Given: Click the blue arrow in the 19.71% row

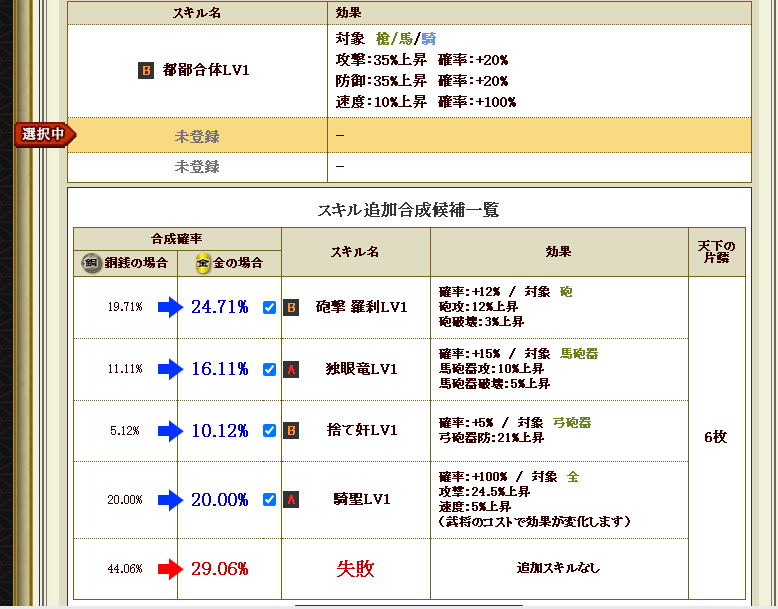Looking at the screenshot, I should [x=170, y=307].
